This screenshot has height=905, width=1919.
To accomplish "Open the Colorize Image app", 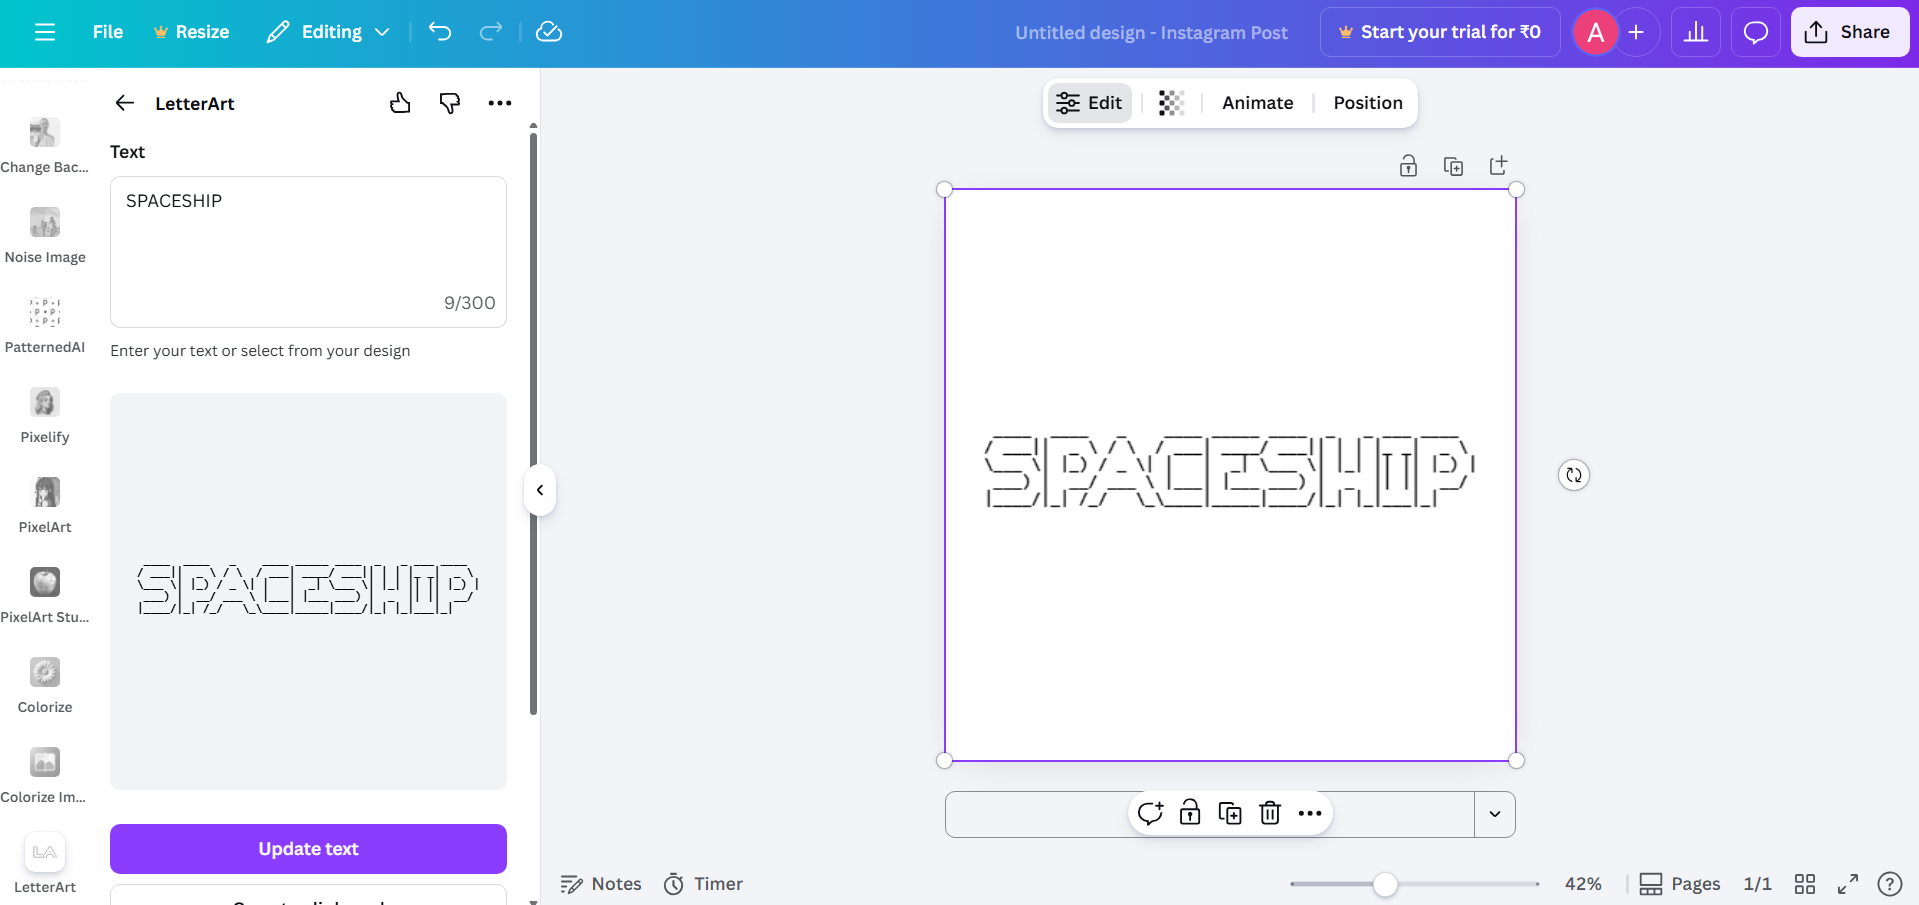I will [x=45, y=775].
